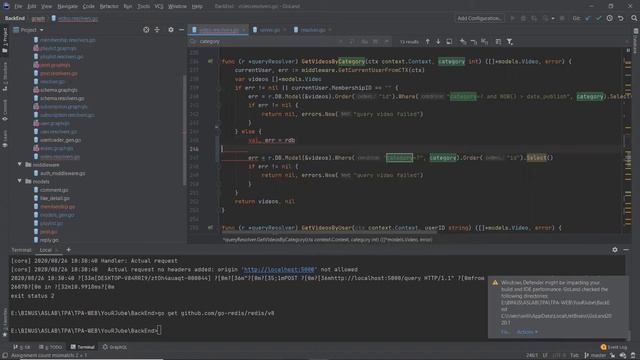Screen dimensions: 640x360
Task: Click the master git branch widget
Action: [595, 356]
